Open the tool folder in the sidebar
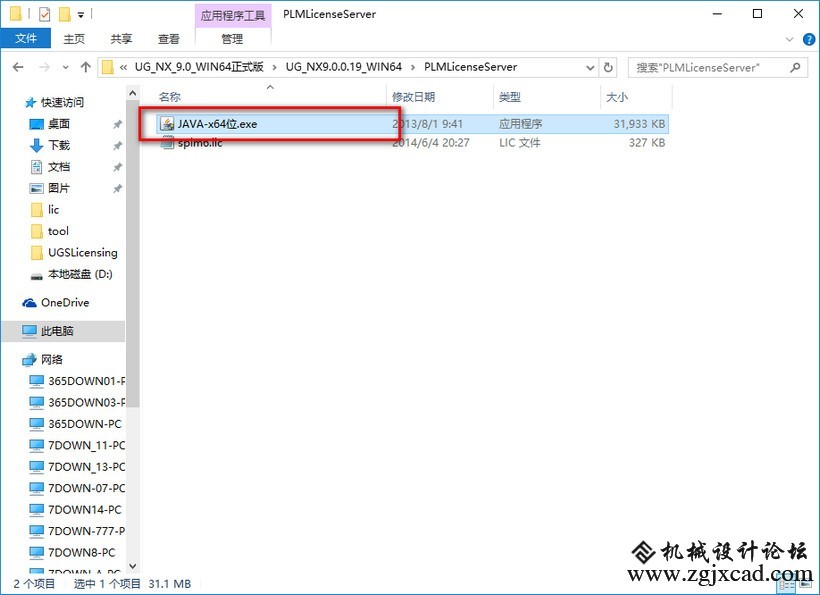This screenshot has height=595, width=820. coord(58,231)
